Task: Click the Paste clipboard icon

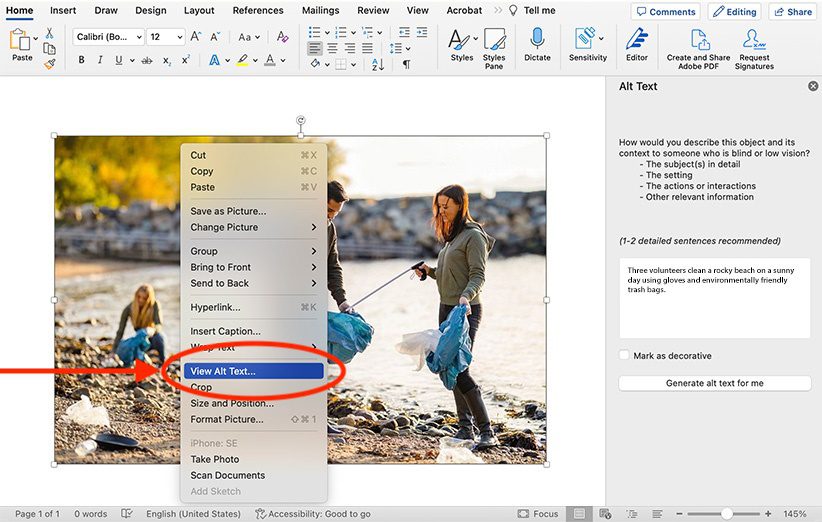Action: tap(20, 40)
